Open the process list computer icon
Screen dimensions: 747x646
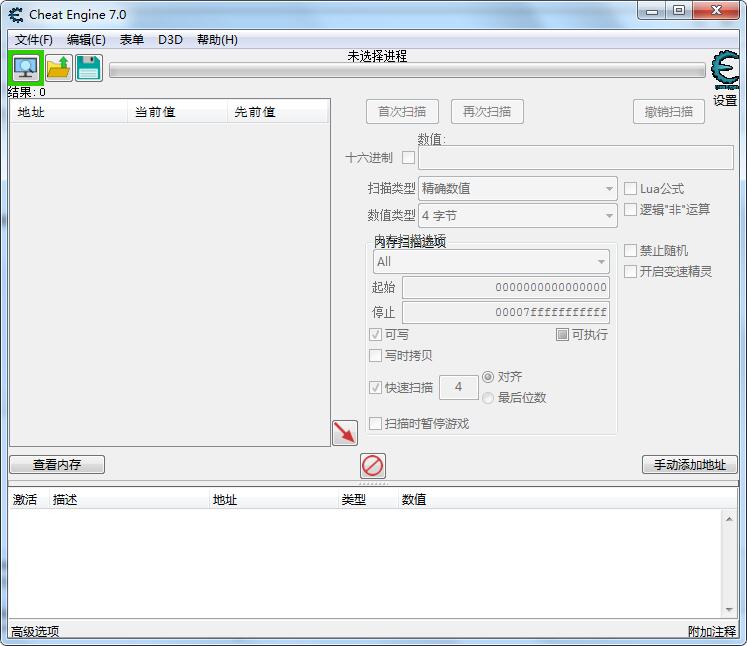click(26, 68)
